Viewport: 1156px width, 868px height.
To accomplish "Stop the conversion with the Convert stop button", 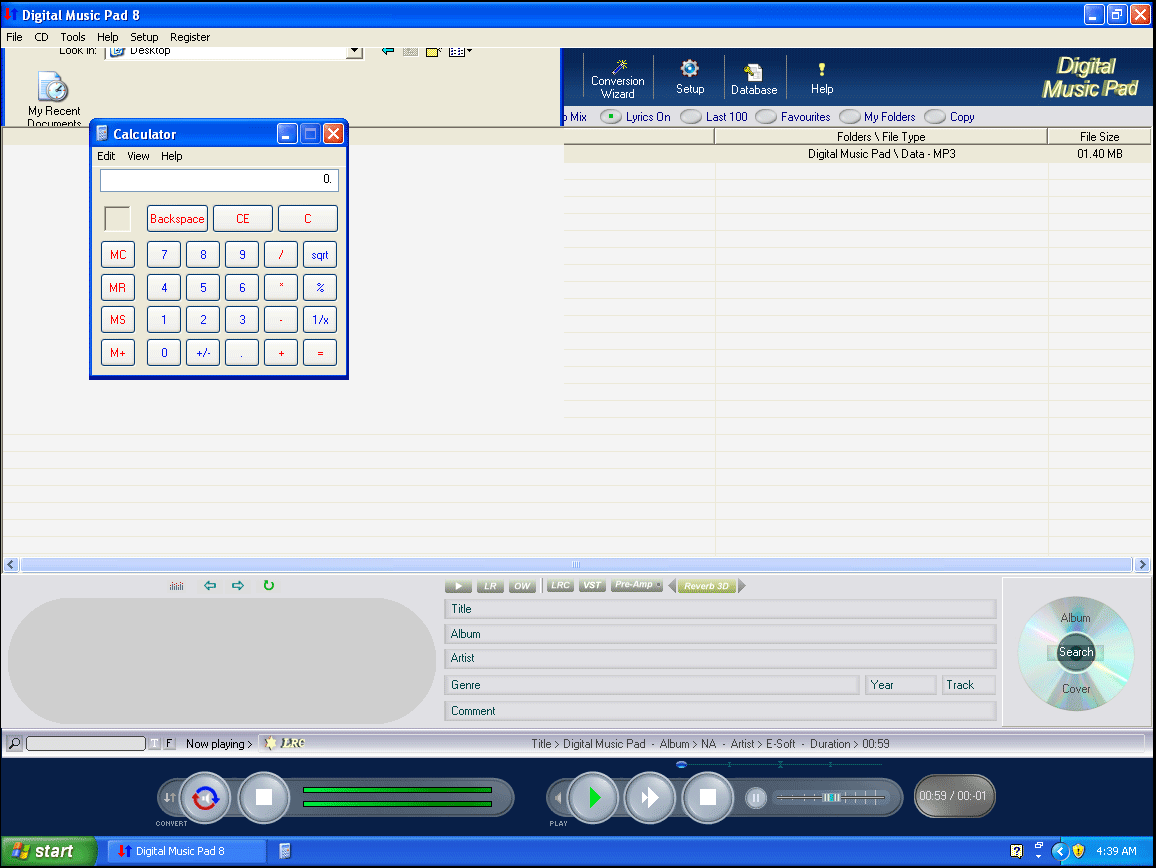I will (264, 797).
